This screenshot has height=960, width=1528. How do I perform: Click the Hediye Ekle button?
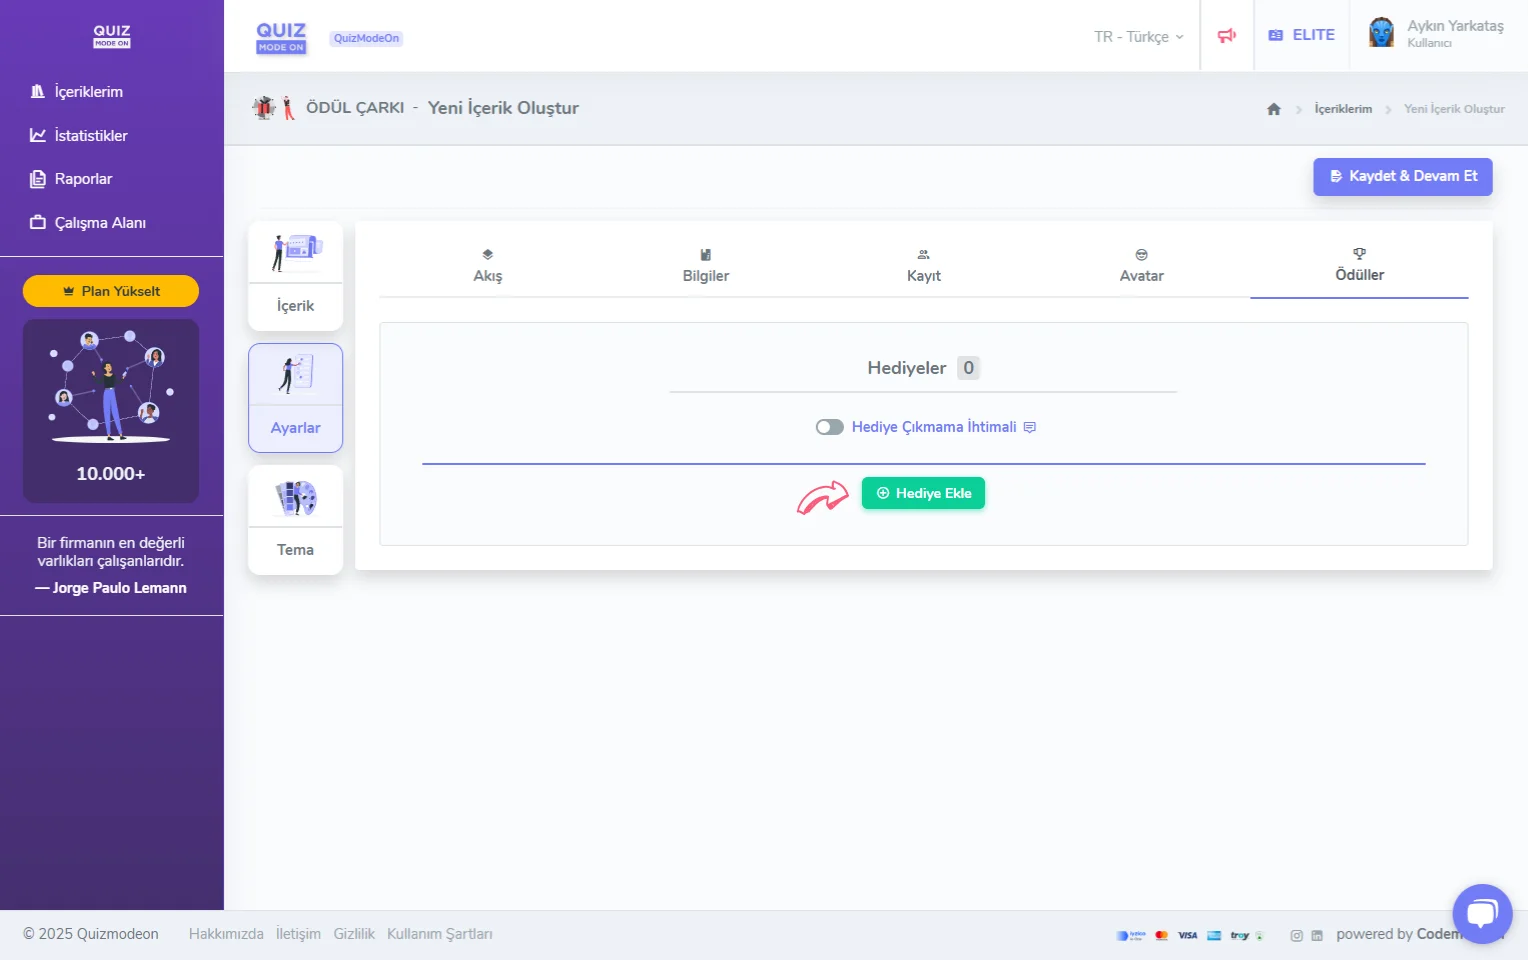click(923, 493)
